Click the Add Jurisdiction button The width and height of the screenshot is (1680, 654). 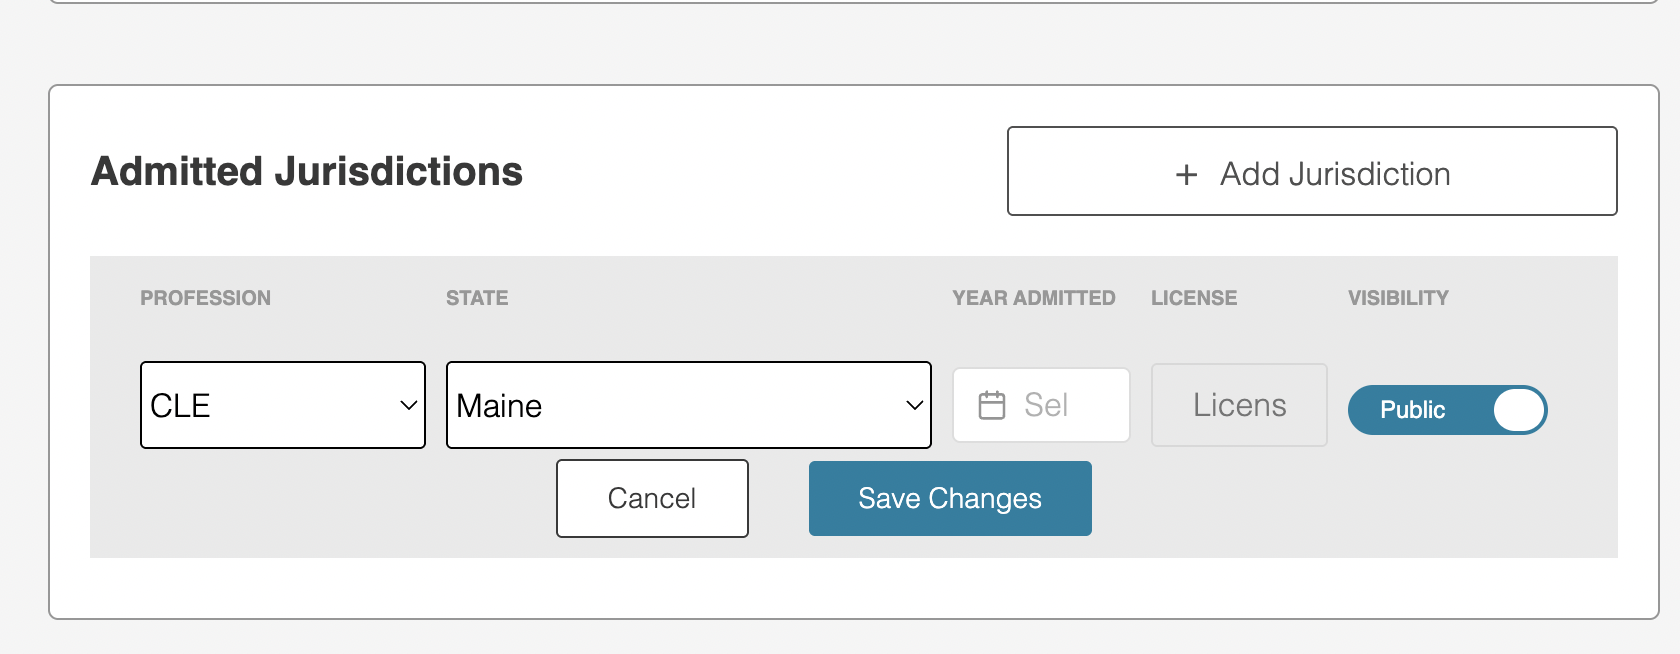click(1312, 171)
